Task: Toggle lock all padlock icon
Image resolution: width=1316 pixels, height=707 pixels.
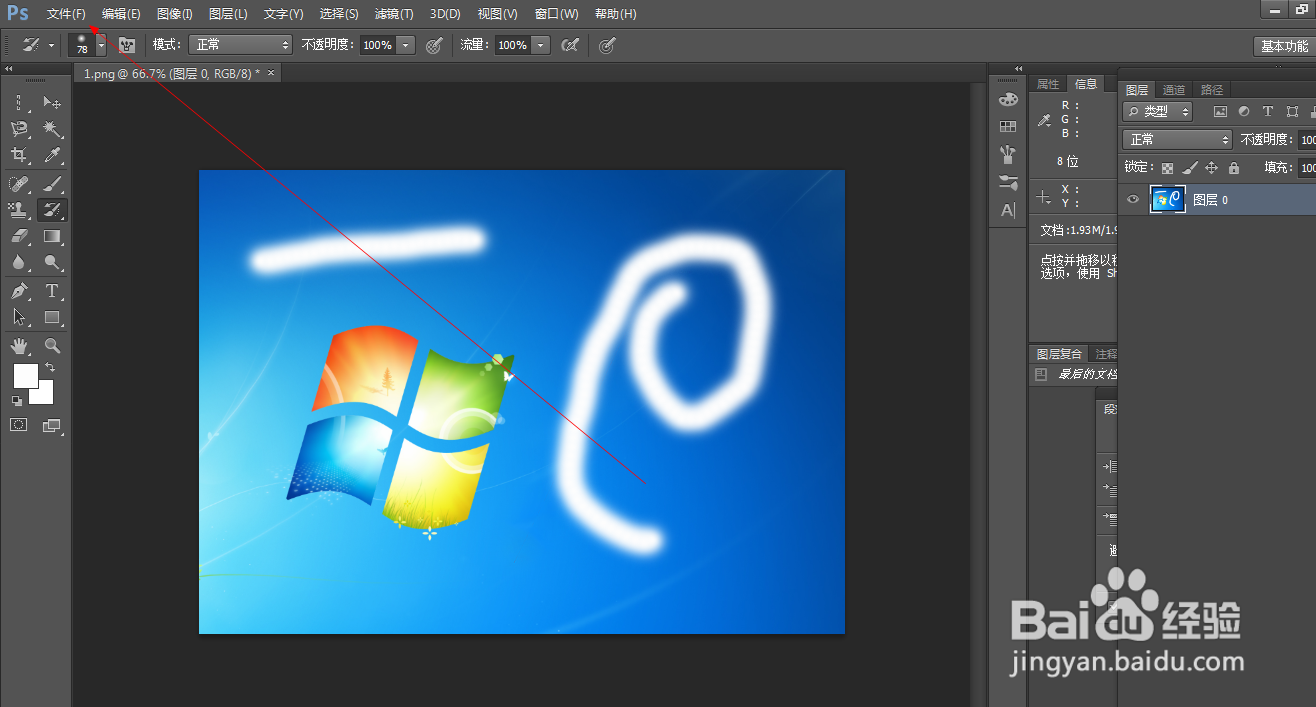Action: 1234,168
